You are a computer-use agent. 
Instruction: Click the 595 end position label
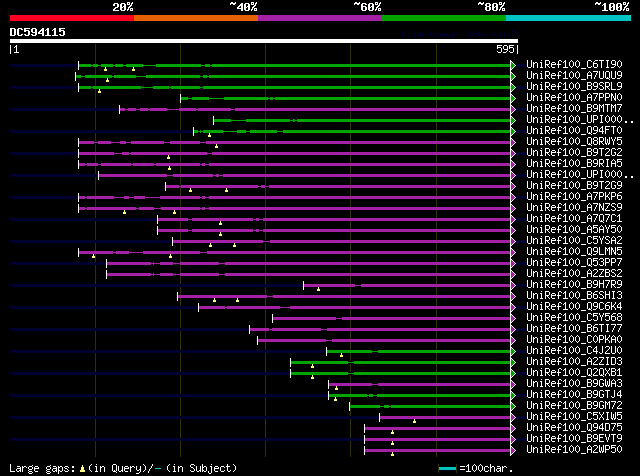click(x=505, y=49)
